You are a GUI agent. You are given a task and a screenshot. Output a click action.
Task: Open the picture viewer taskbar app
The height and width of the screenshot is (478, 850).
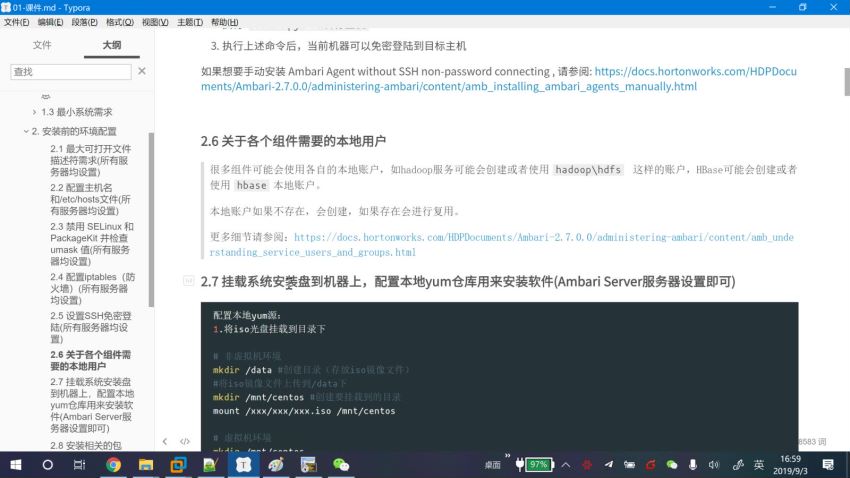pos(308,465)
